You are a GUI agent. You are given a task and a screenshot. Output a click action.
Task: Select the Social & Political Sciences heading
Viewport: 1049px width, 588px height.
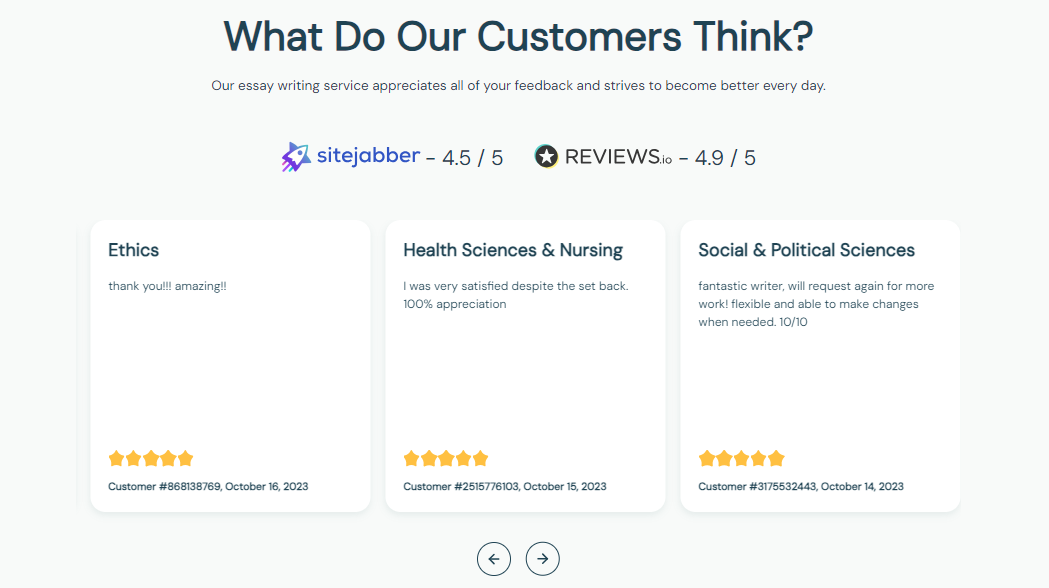pos(806,250)
